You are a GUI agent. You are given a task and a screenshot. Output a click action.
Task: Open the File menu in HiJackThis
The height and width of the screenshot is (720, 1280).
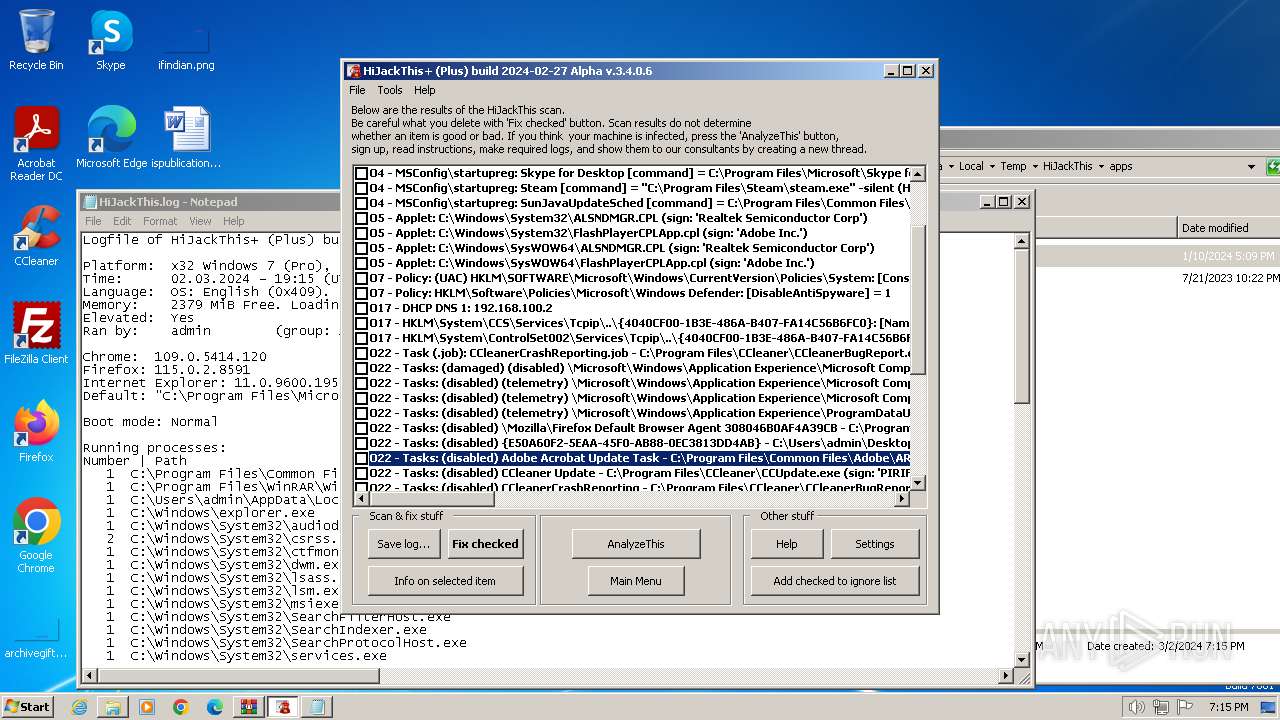357,90
